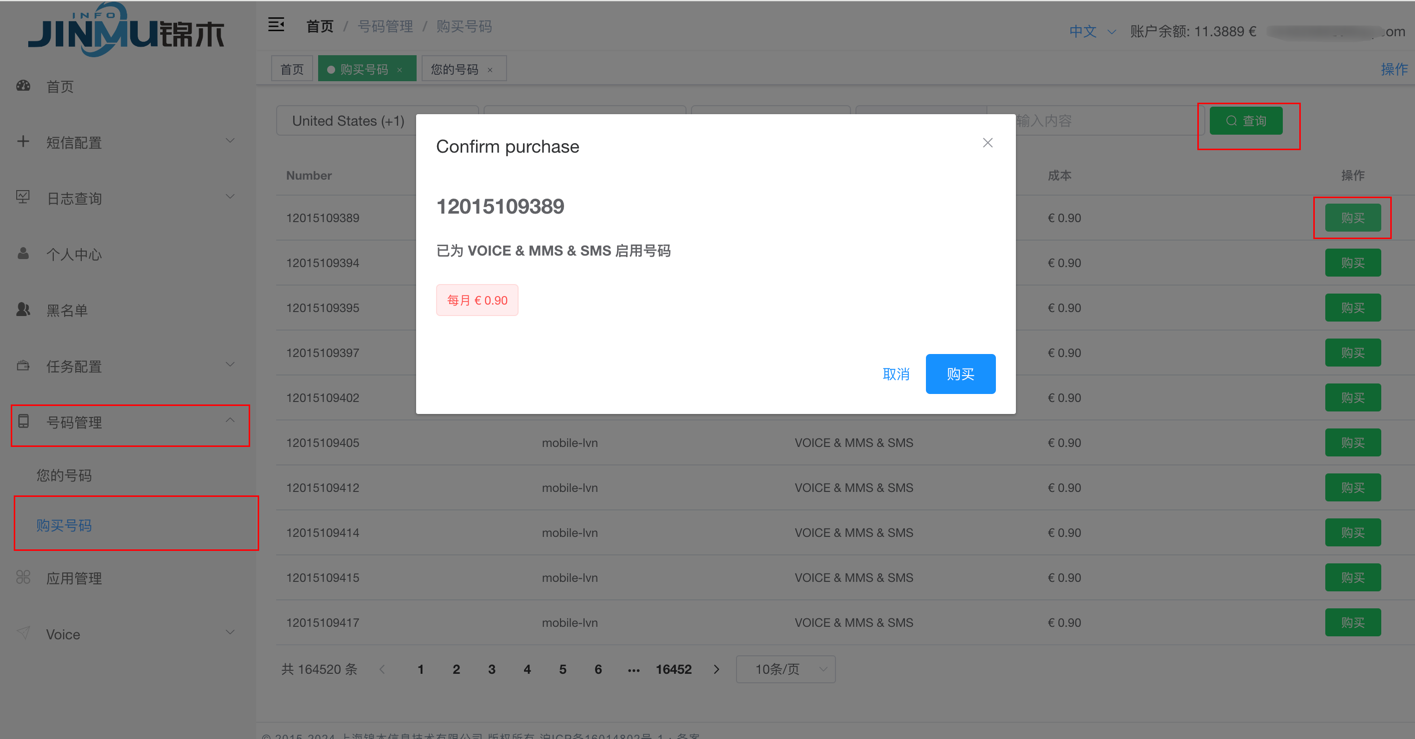Click 首页 in the breadcrumb

[320, 26]
